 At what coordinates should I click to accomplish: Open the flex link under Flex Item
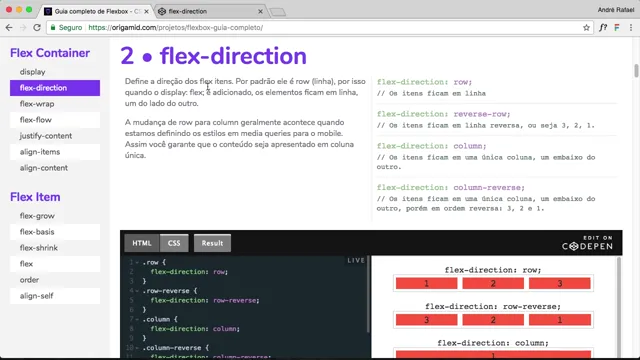tap(55, 264)
